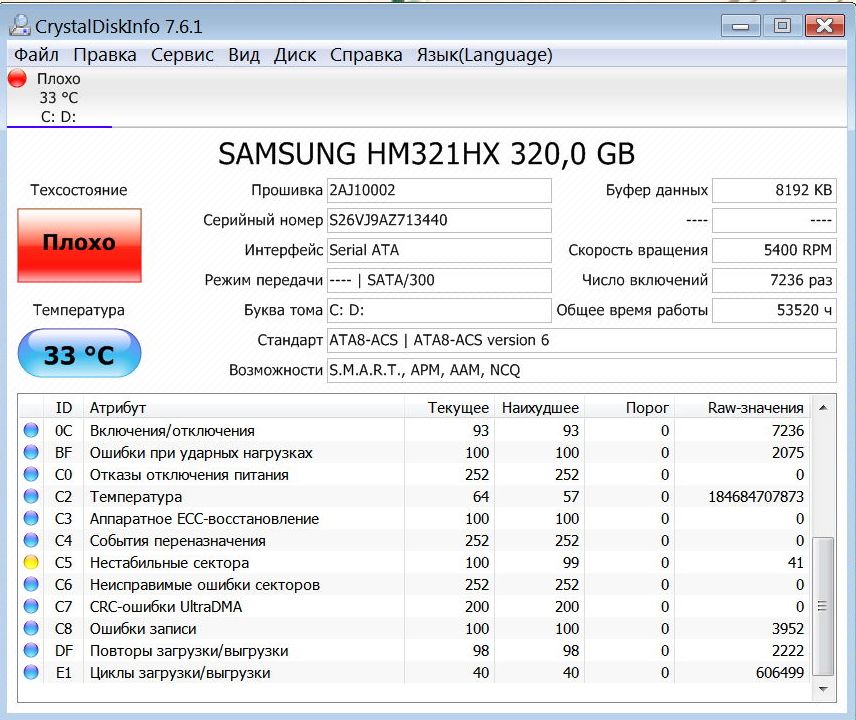Click the Скорость вращения value 5400 RPM
The width and height of the screenshot is (856, 720).
click(x=774, y=251)
